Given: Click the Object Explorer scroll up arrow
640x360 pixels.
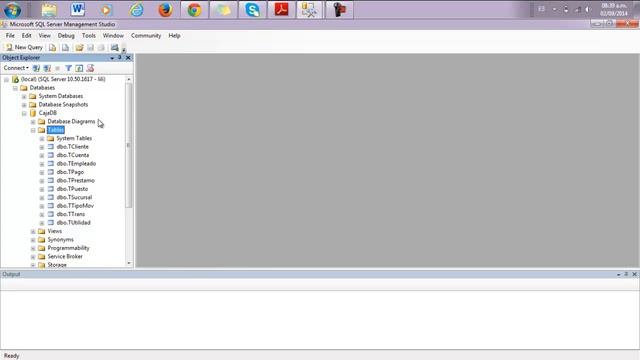Looking at the screenshot, I should [129, 79].
